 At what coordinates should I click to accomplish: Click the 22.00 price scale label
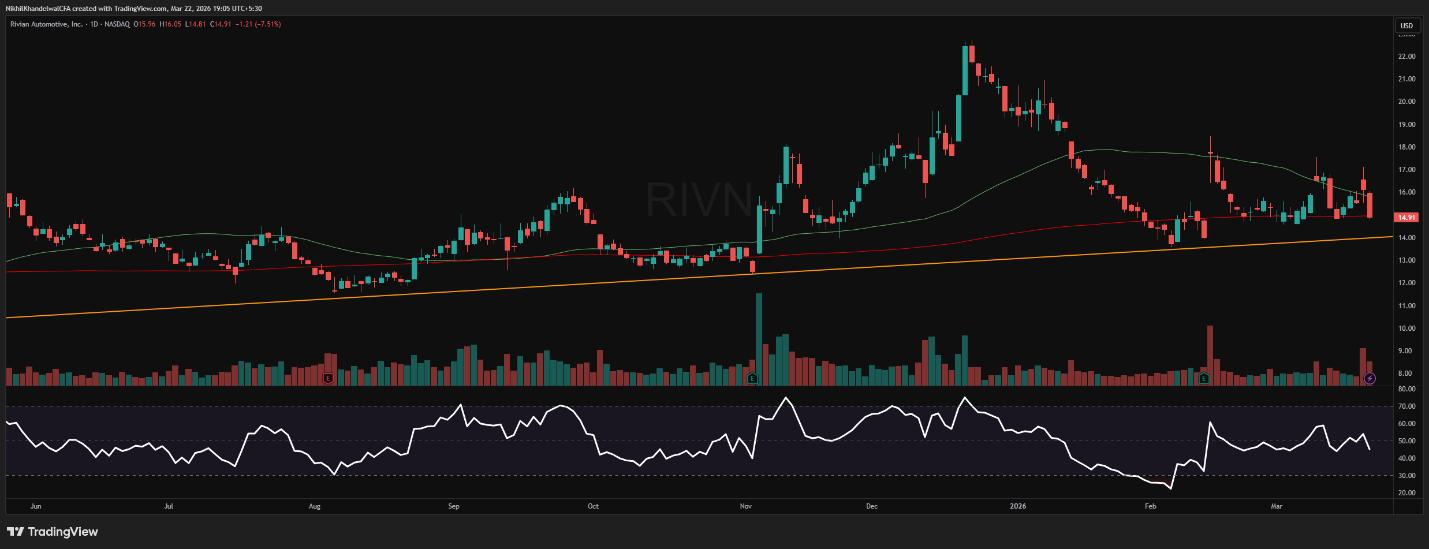tap(1406, 56)
